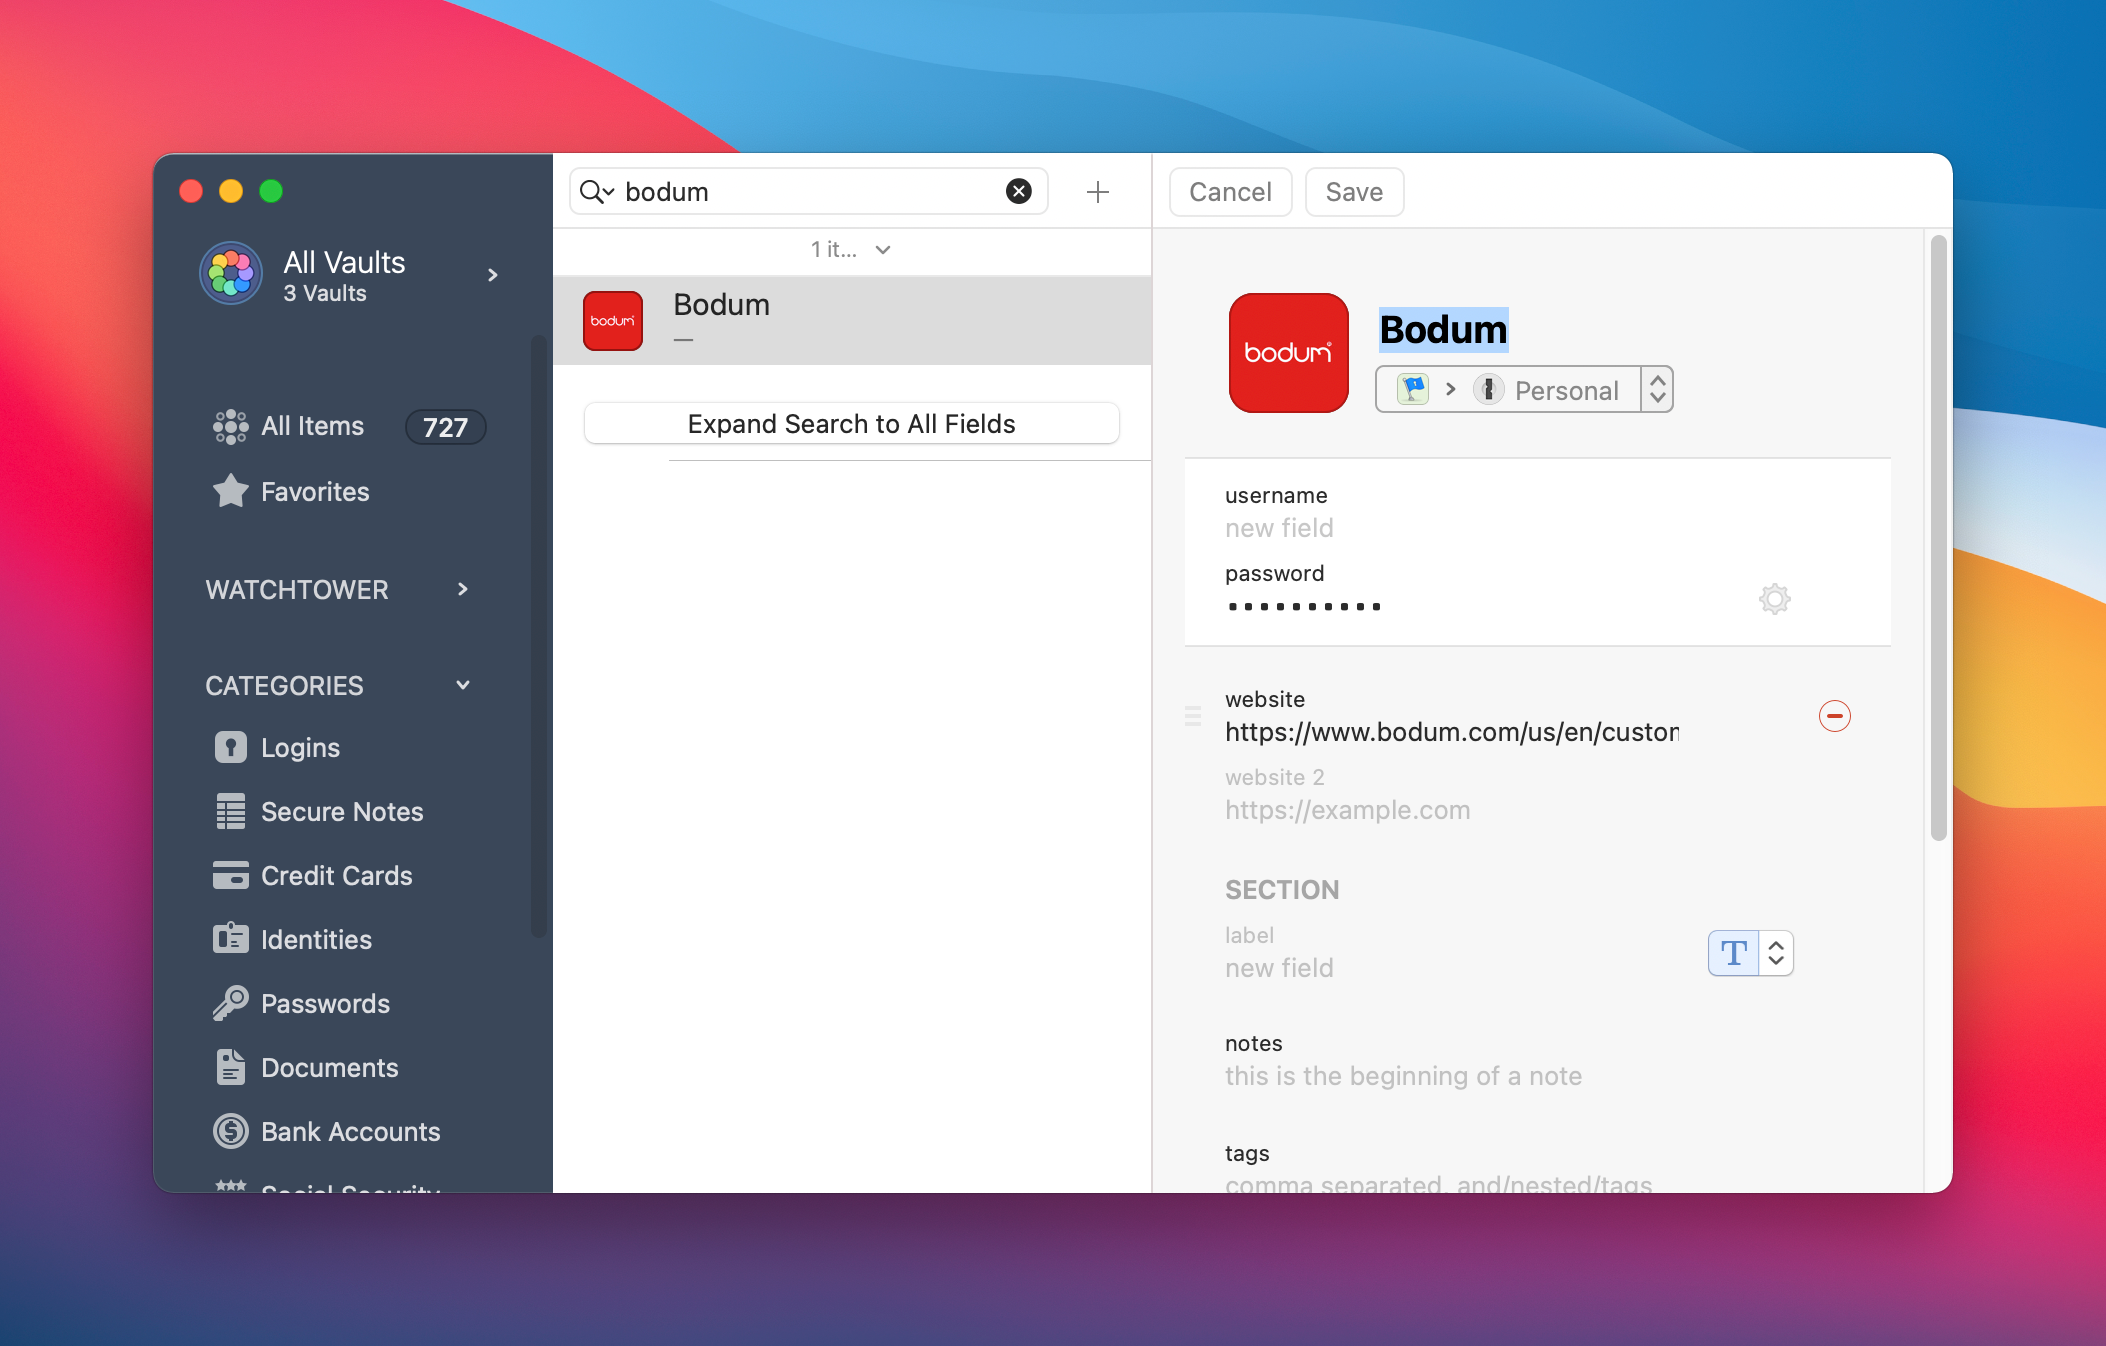The height and width of the screenshot is (1346, 2106).
Task: Open field type selector for new field
Action: click(1750, 953)
